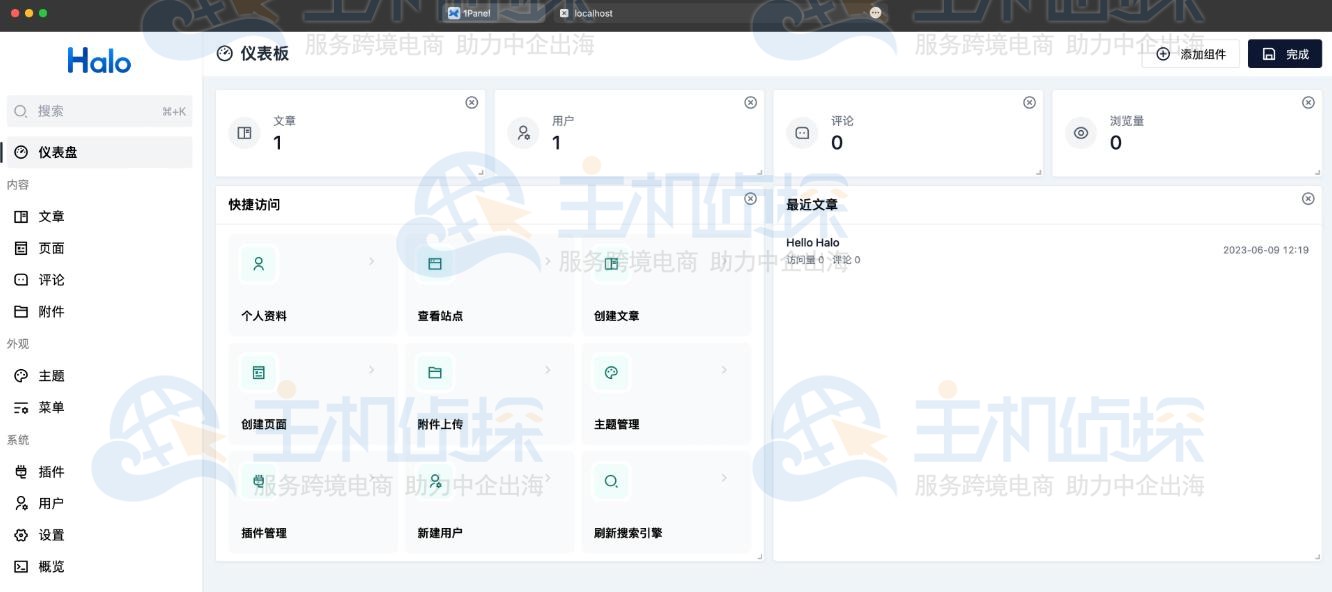
Task: Click the 完成 button
Action: [1285, 53]
